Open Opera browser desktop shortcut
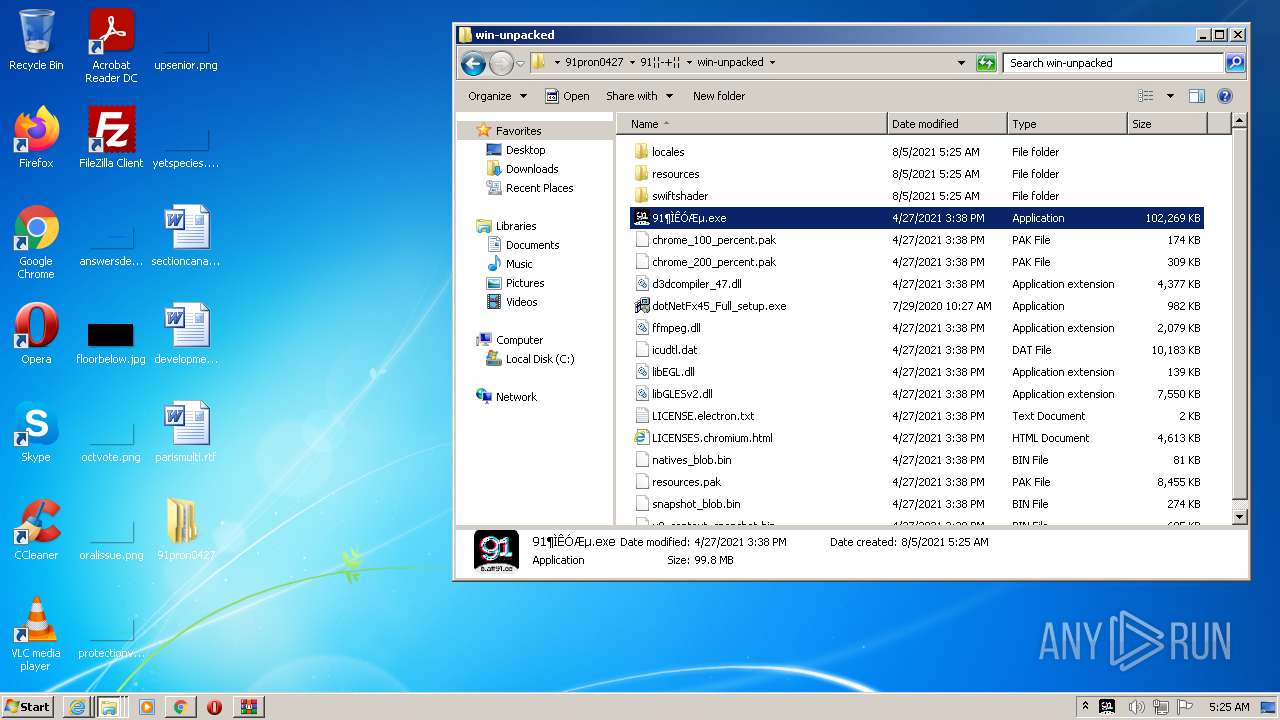1280x720 pixels. [36, 333]
